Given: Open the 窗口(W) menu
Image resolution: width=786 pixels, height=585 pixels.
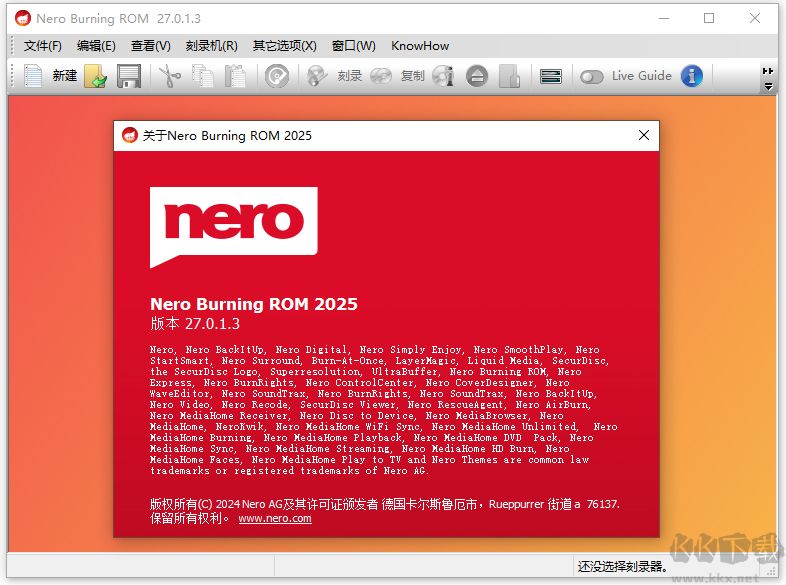Looking at the screenshot, I should pyautogui.click(x=354, y=46).
